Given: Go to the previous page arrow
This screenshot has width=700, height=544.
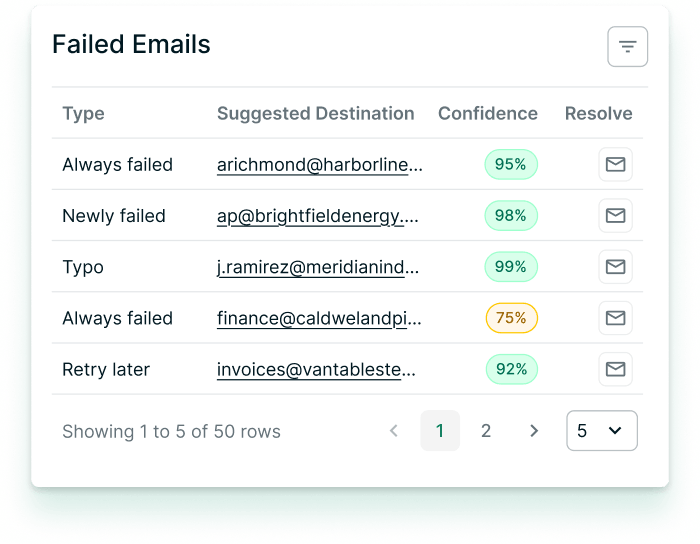Looking at the screenshot, I should pyautogui.click(x=394, y=431).
